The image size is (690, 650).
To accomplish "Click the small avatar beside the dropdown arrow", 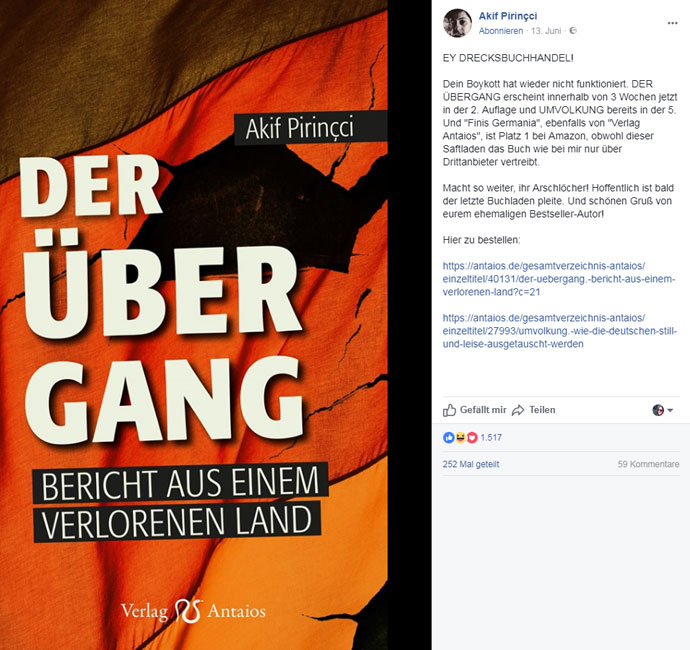I will pos(658,410).
